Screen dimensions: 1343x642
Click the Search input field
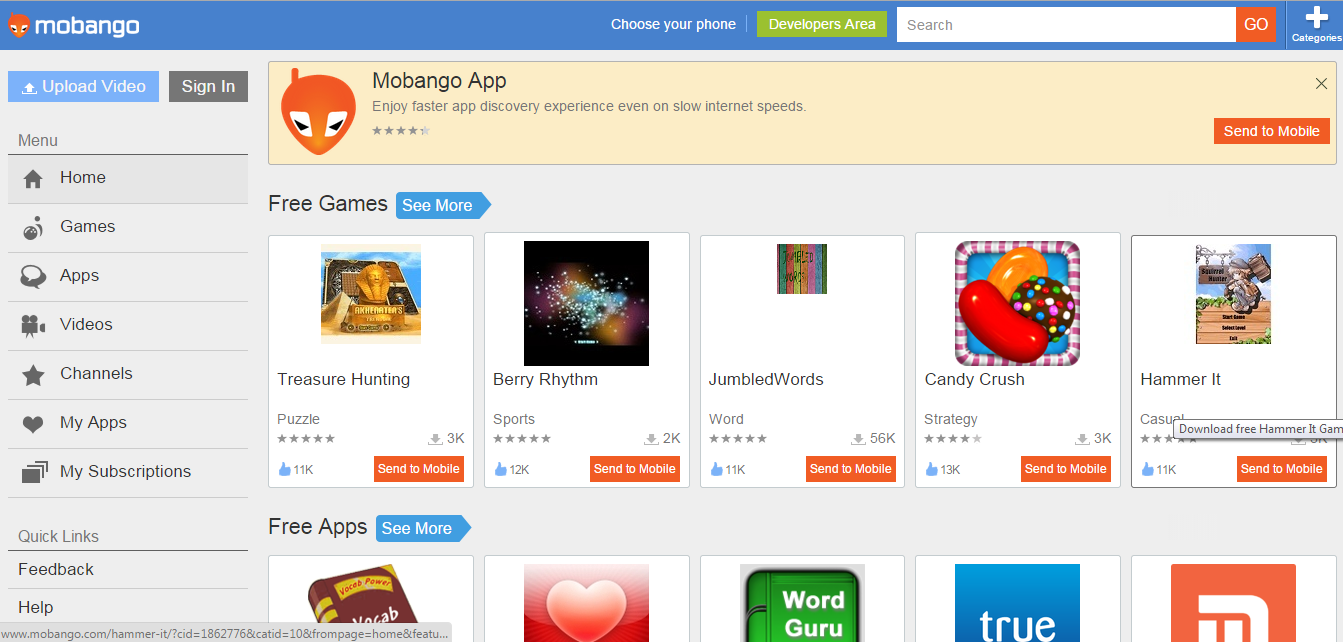pyautogui.click(x=1066, y=25)
